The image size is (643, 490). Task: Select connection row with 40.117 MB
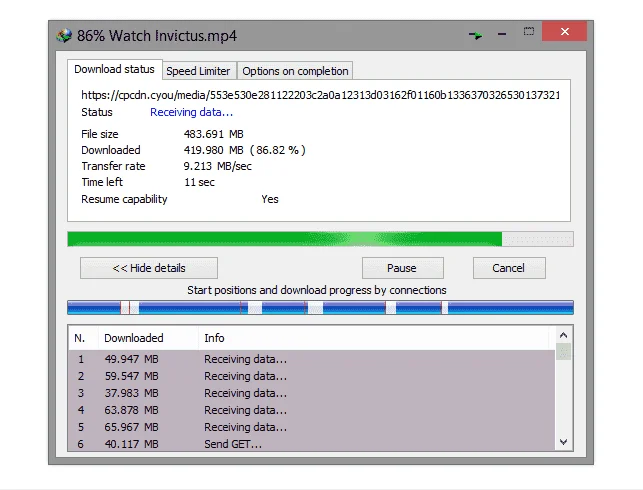(312, 444)
